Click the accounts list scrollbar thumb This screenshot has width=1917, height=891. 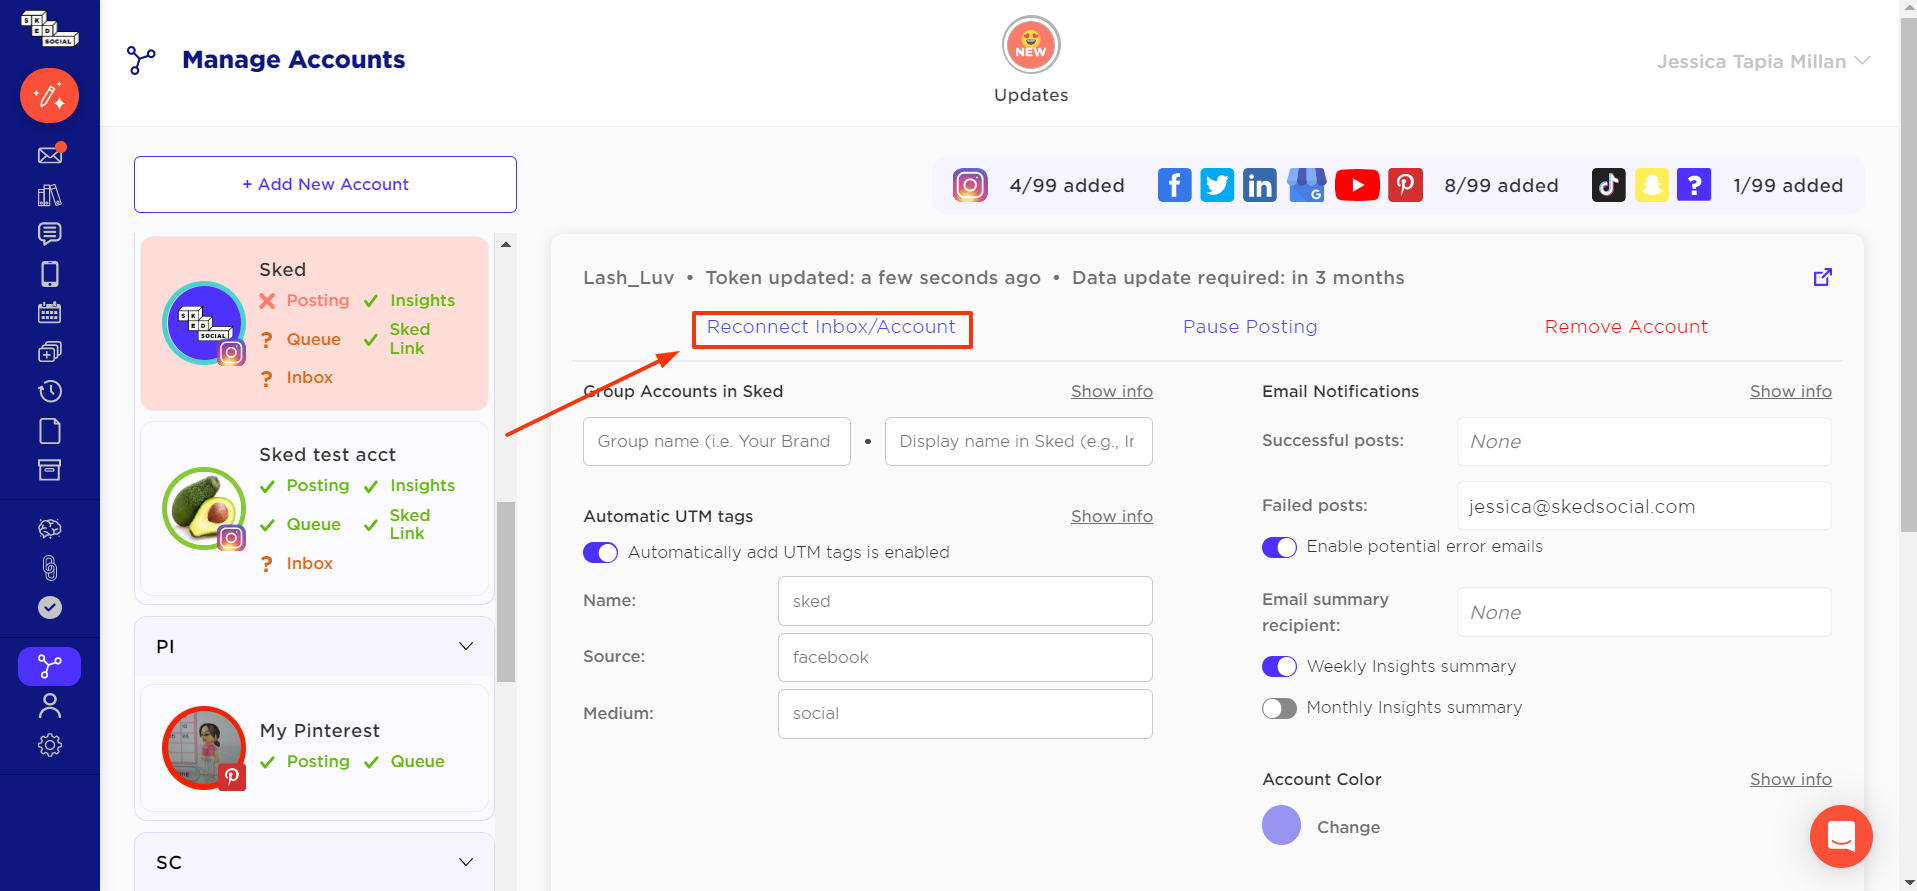click(x=506, y=592)
